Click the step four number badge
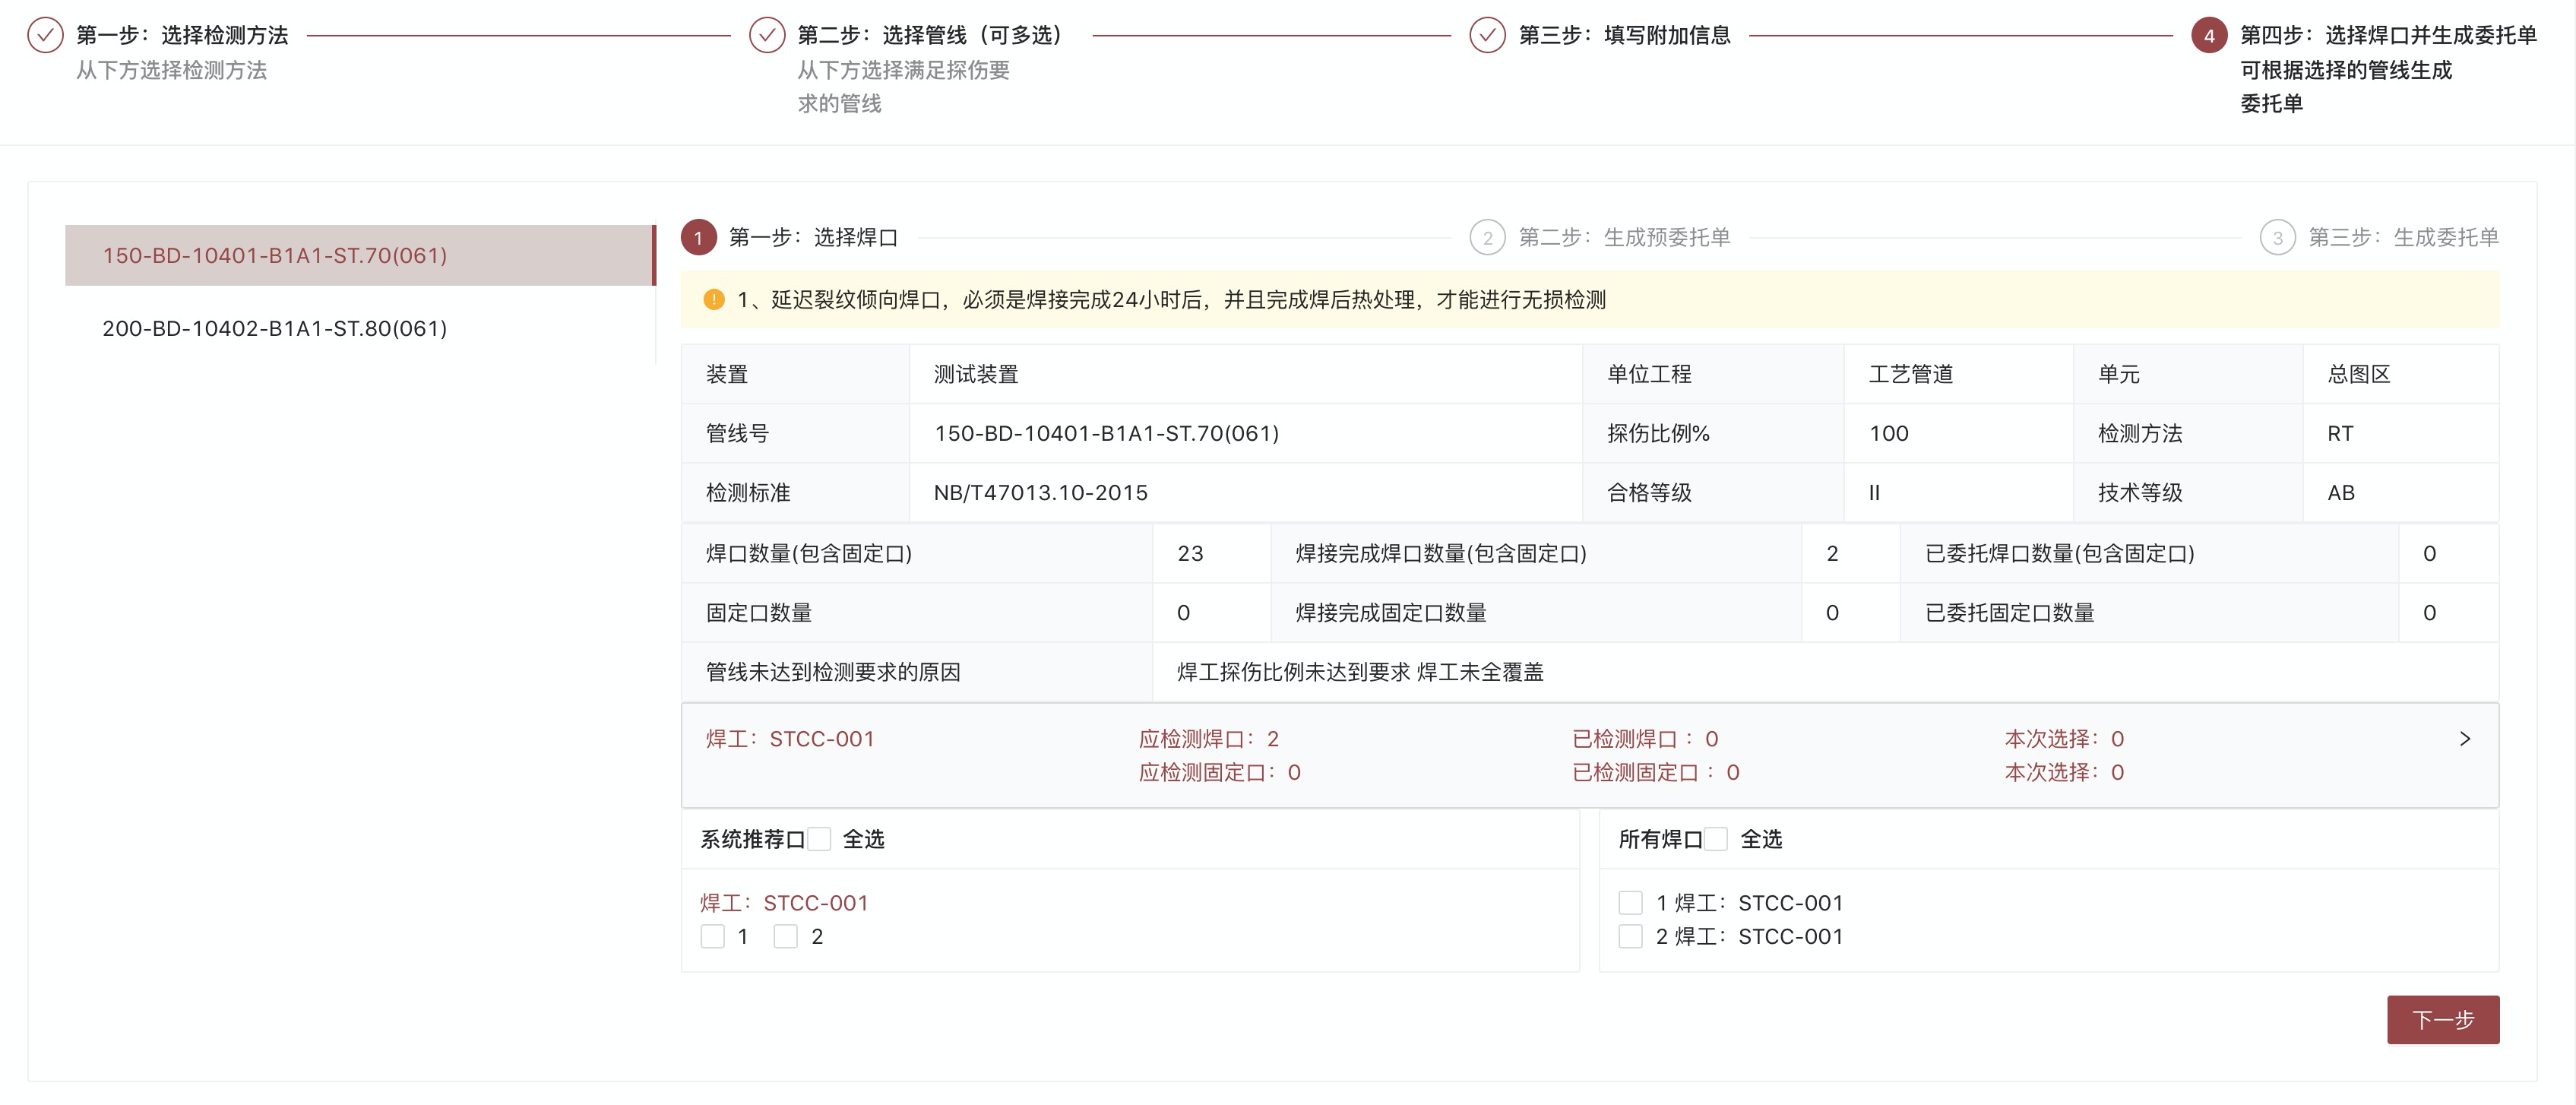This screenshot has height=1105, width=2576. tap(2209, 35)
